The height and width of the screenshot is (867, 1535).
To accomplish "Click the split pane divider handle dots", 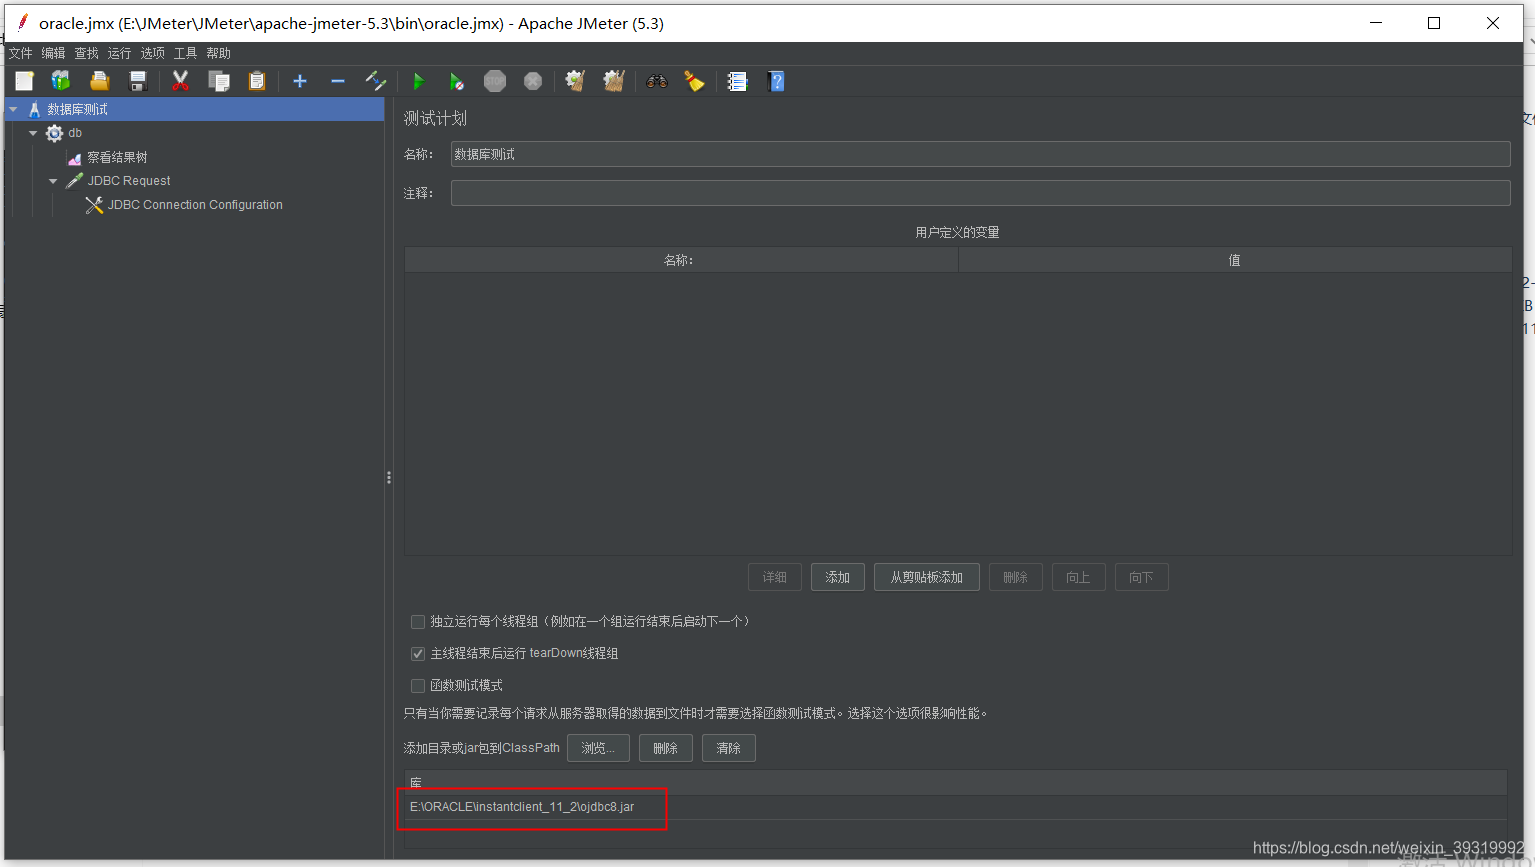I will click(x=389, y=478).
